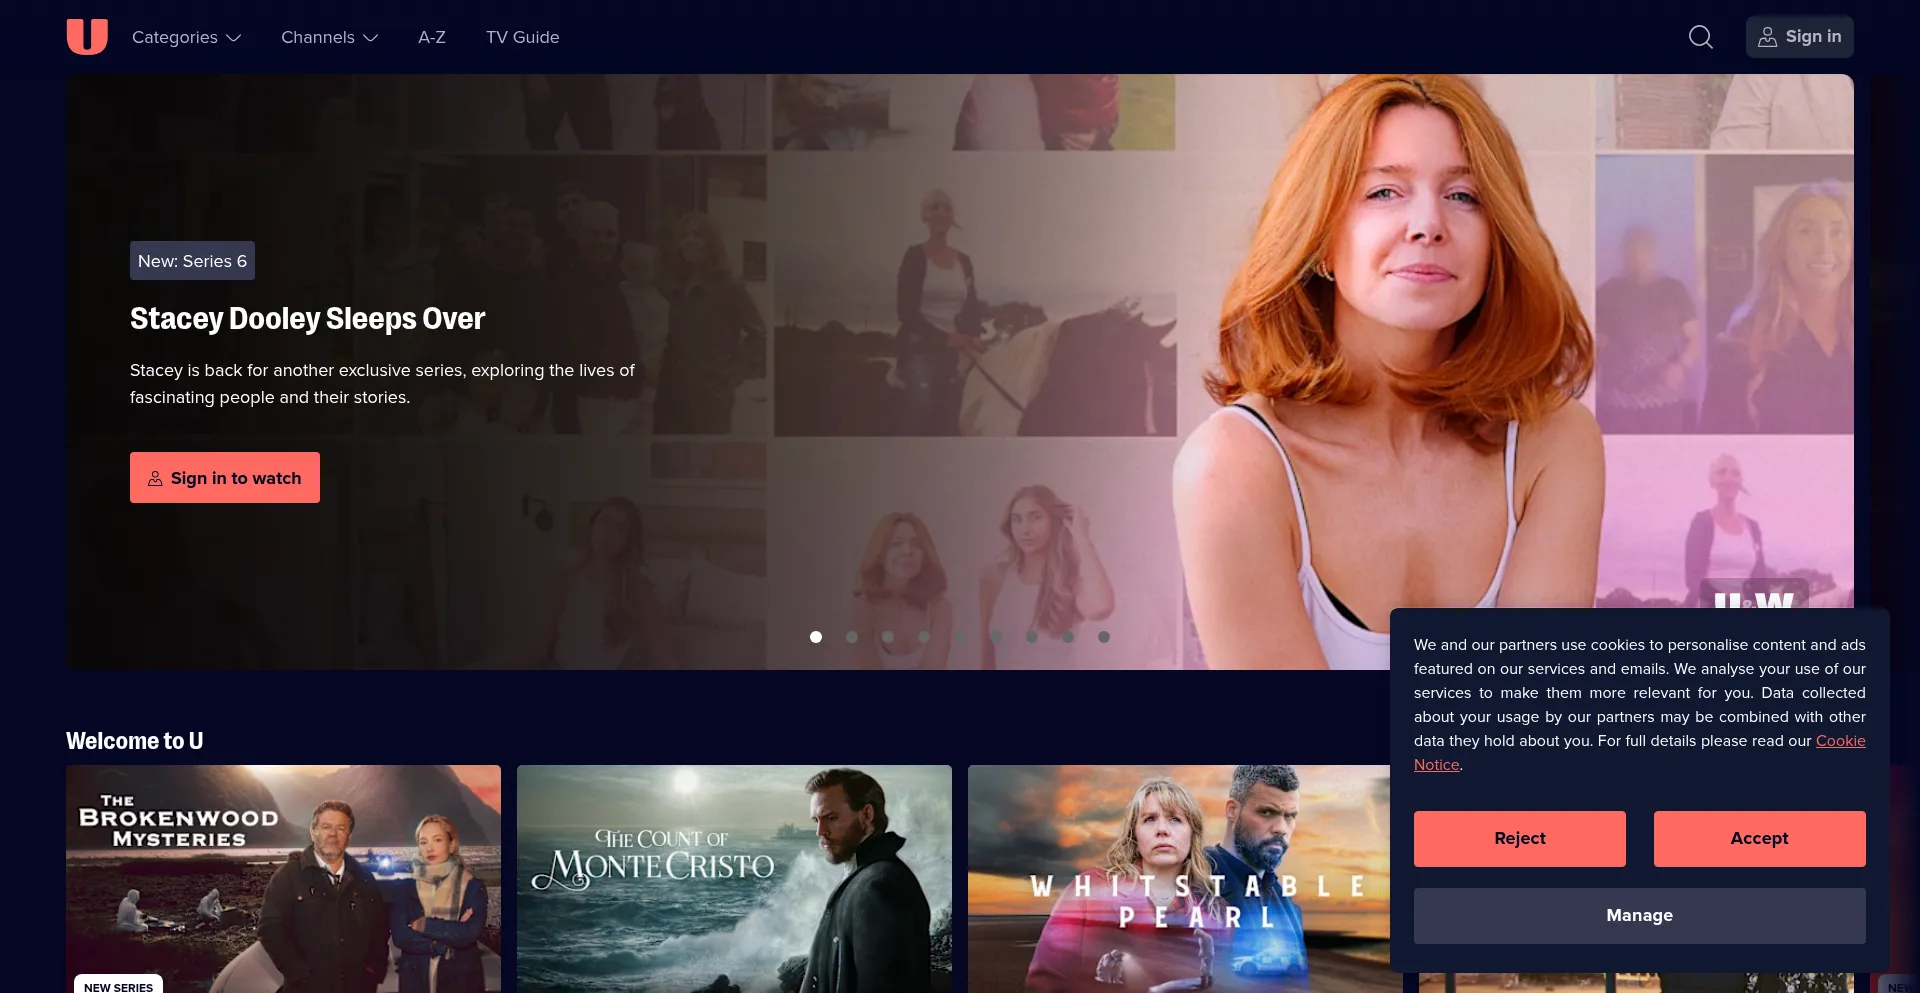Select the ninth carousel dot
Image resolution: width=1920 pixels, height=993 pixels.
click(1104, 637)
